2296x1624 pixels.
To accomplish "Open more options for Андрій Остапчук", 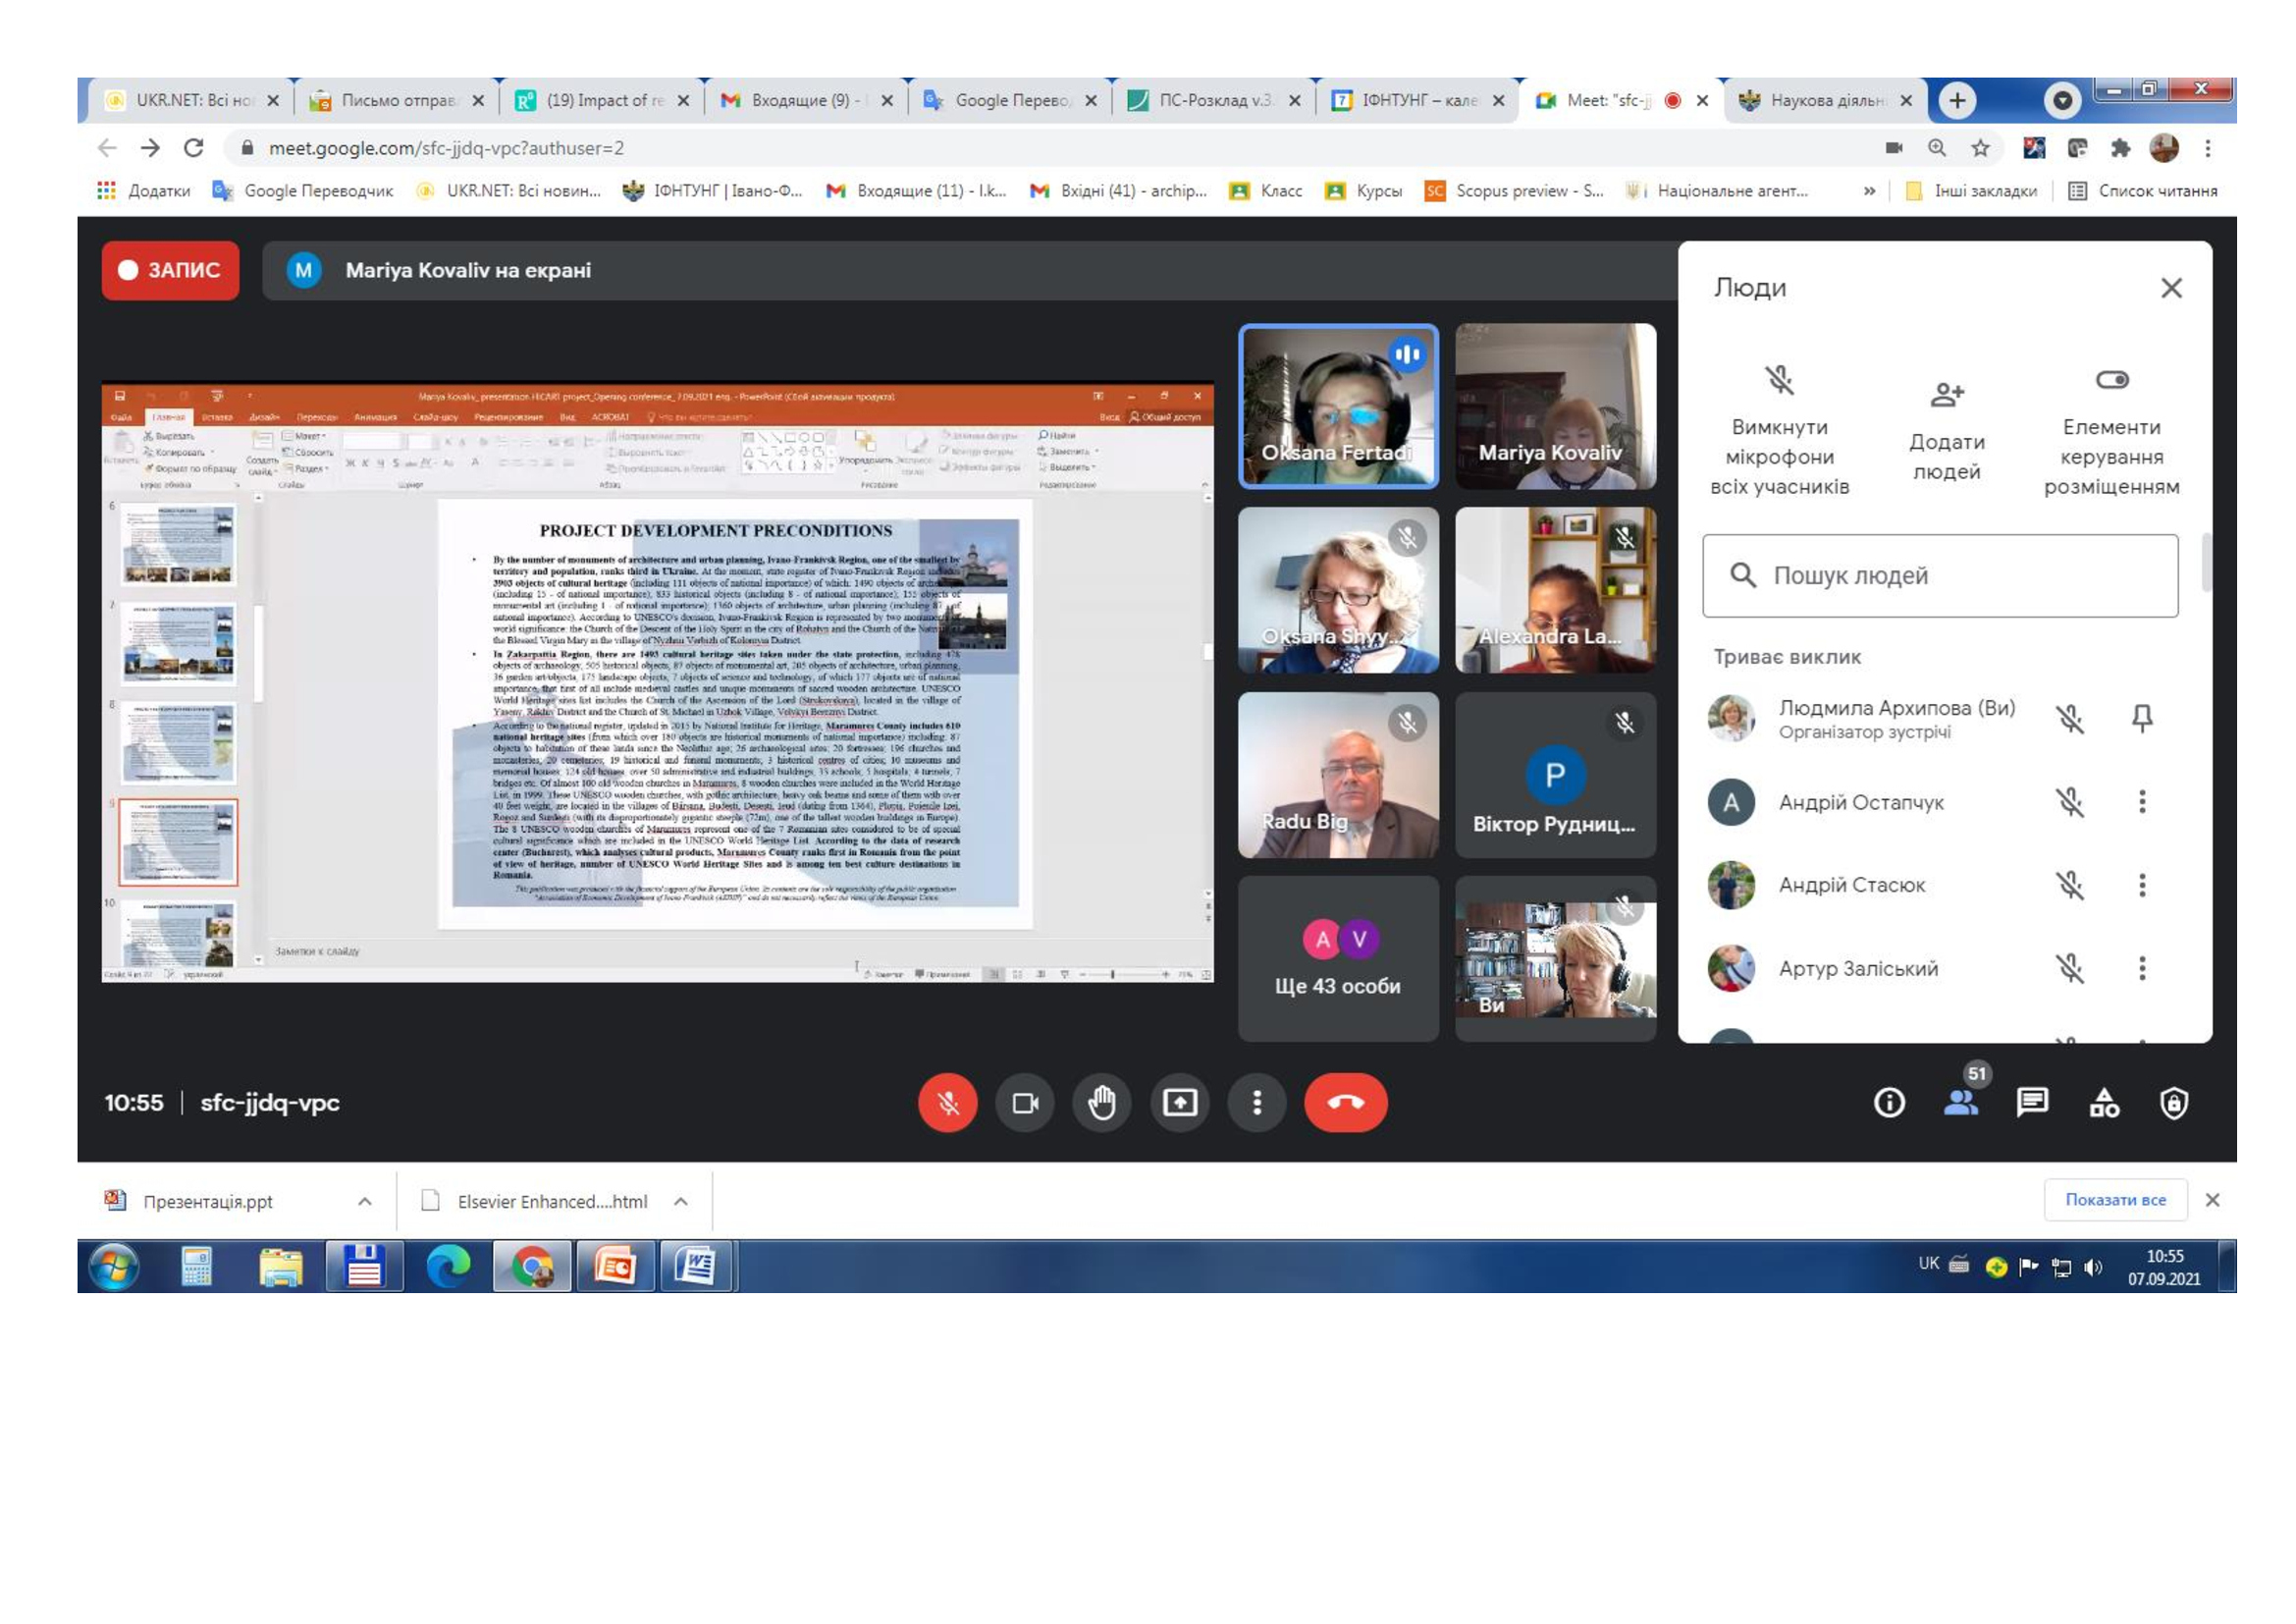I will pyautogui.click(x=2142, y=801).
